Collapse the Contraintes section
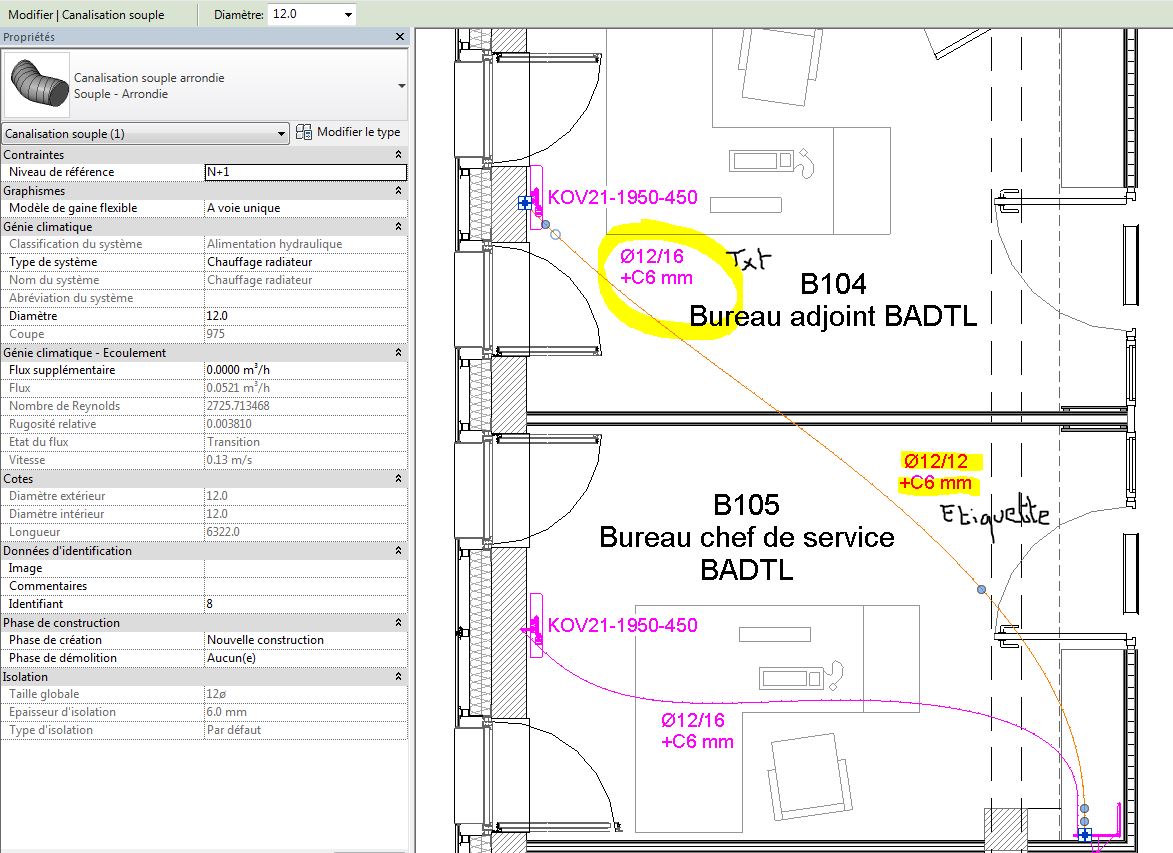The image size is (1173, 853). 399,155
